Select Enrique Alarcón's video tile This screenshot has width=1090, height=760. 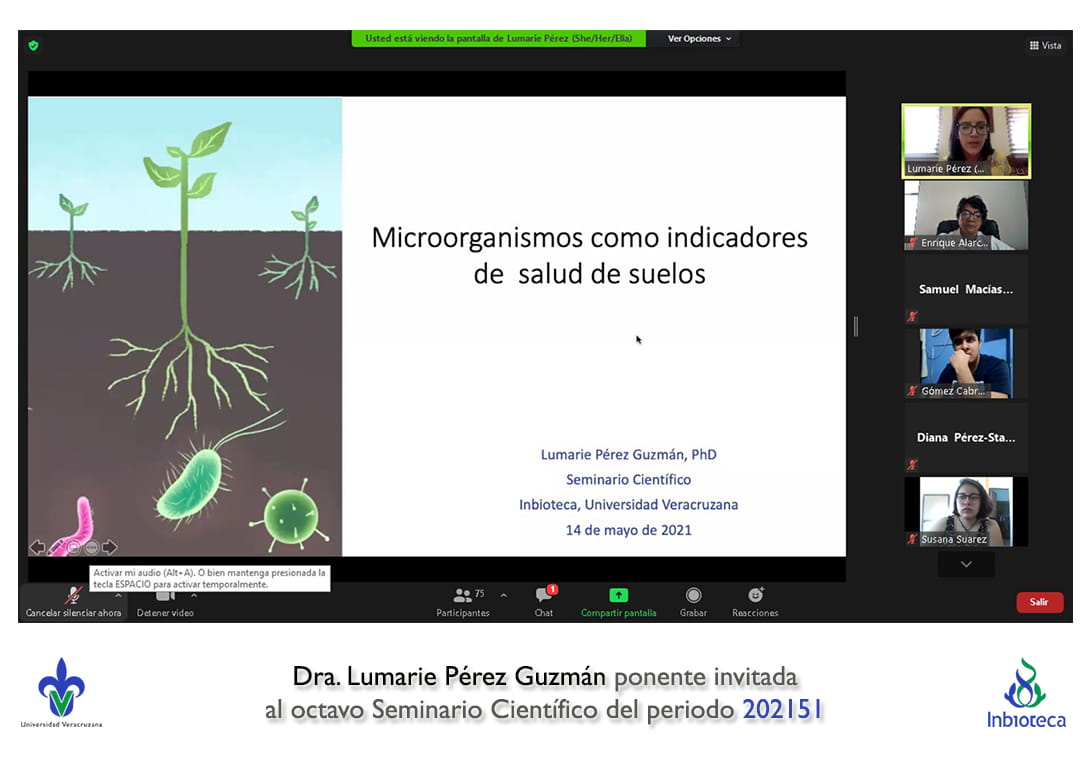point(966,215)
